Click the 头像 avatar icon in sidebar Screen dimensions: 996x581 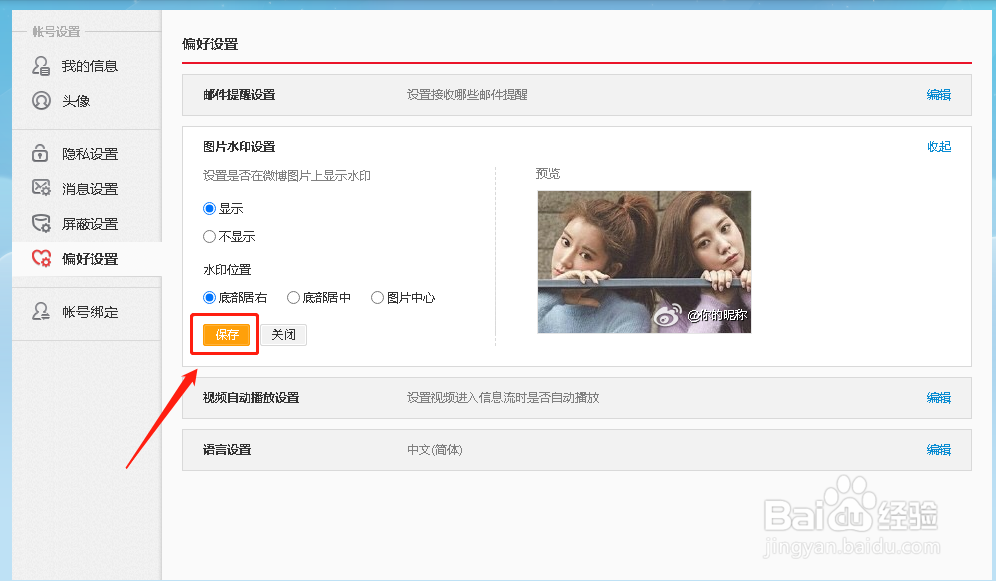pyautogui.click(x=41, y=101)
